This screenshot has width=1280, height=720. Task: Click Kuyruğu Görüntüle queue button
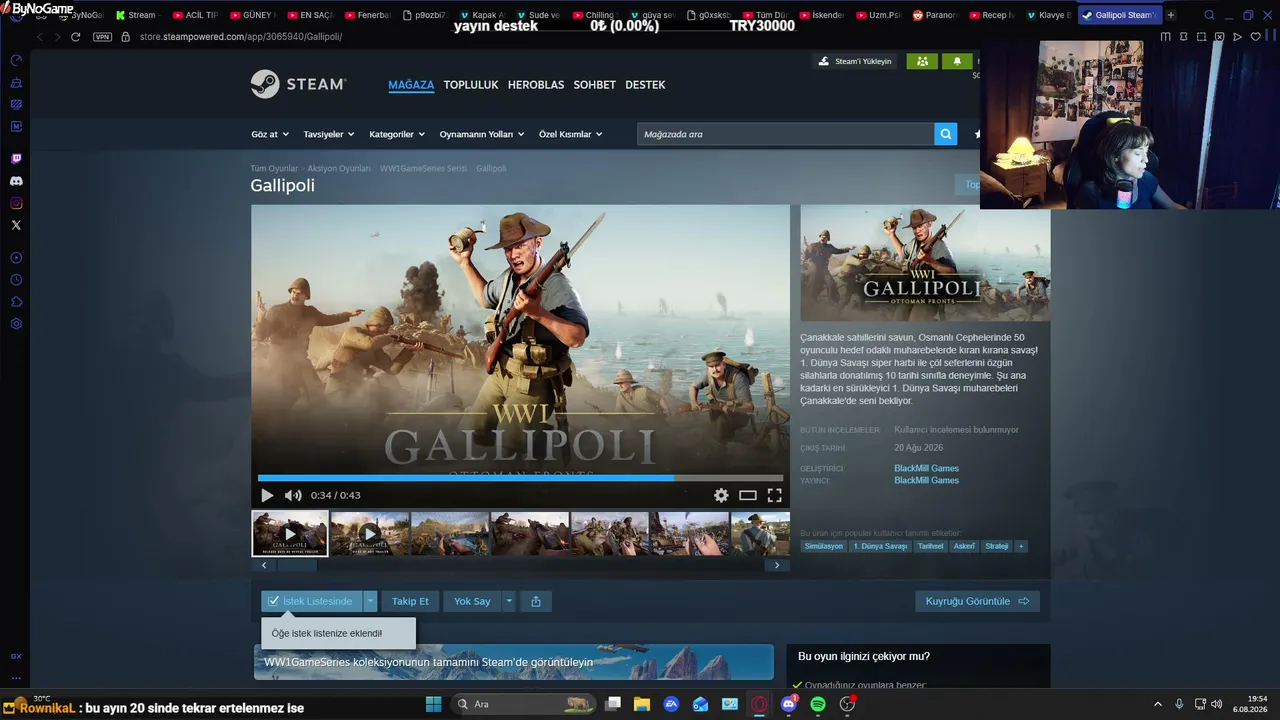point(977,601)
